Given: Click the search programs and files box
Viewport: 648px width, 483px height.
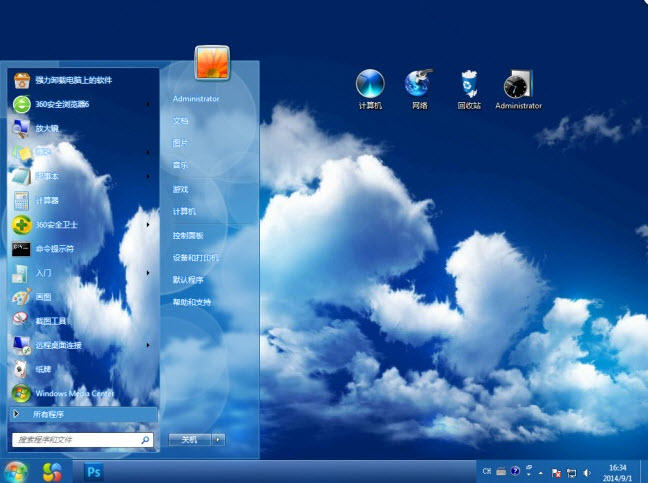Looking at the screenshot, I should 83,440.
